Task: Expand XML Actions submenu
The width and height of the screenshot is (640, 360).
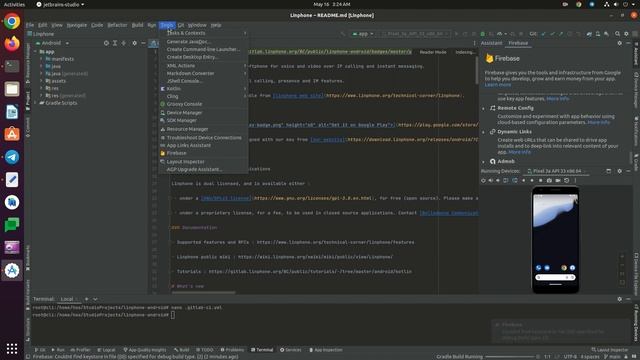Action: tap(203, 66)
